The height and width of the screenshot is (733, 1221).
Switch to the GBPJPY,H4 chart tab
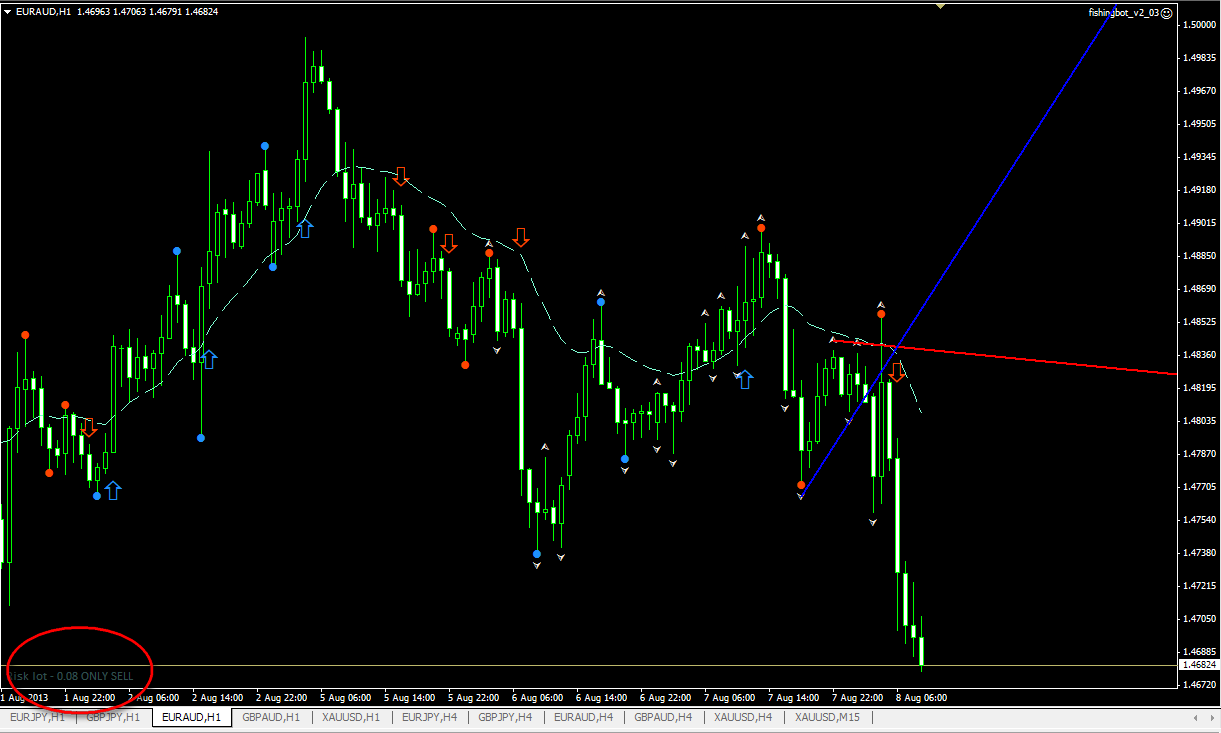pos(507,717)
